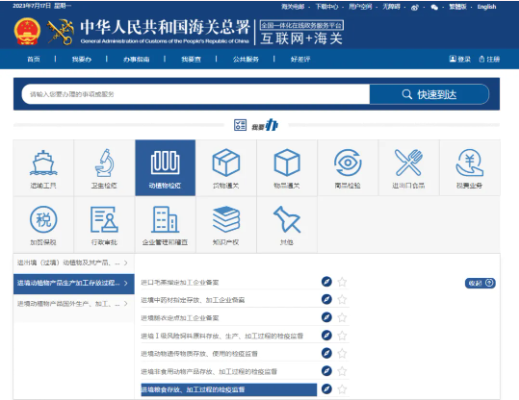The height and width of the screenshot is (400, 519).
Task: Open the cardboard box cargo clearance category
Action: click(x=226, y=168)
